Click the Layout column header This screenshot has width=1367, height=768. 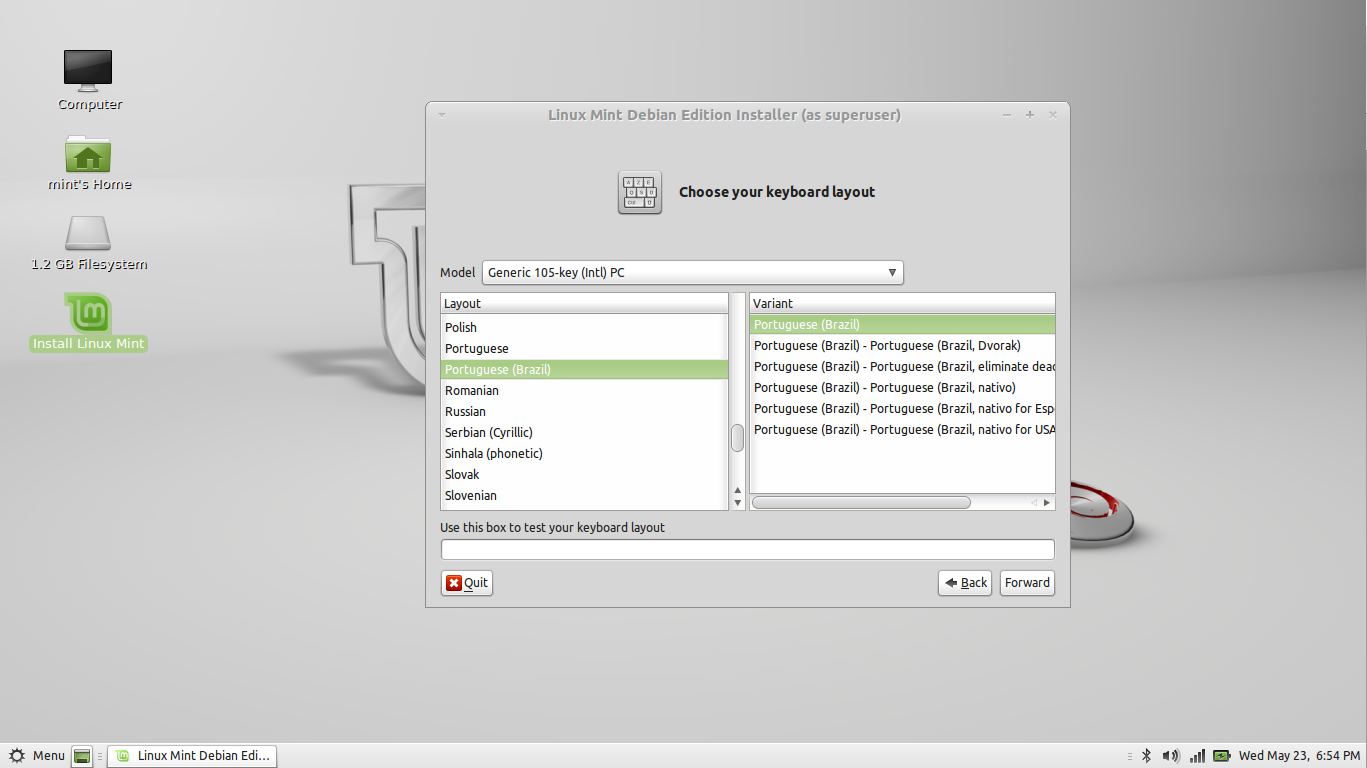585,303
